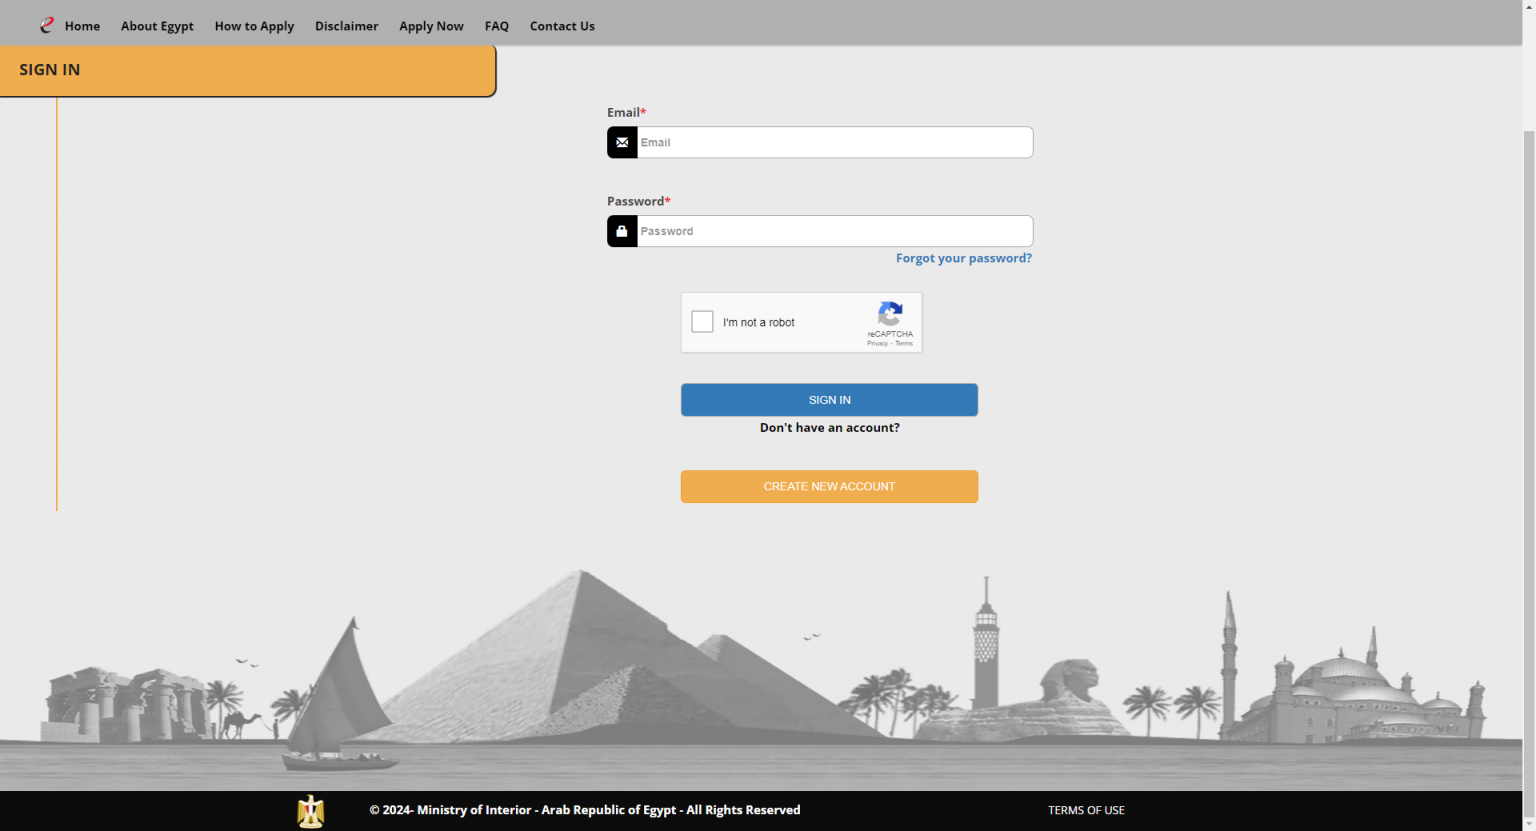
Task: Click the red site logo icon
Action: click(x=47, y=25)
